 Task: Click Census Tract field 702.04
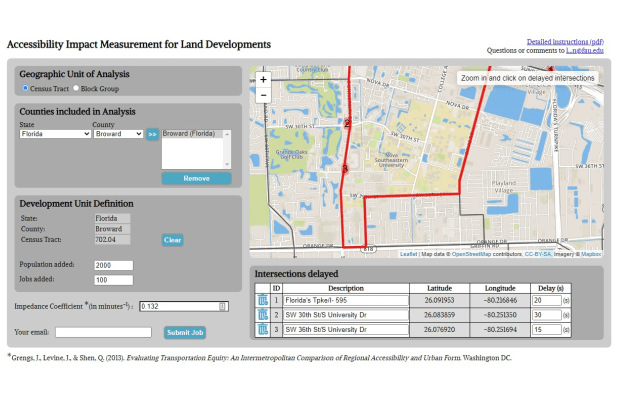click(112, 240)
